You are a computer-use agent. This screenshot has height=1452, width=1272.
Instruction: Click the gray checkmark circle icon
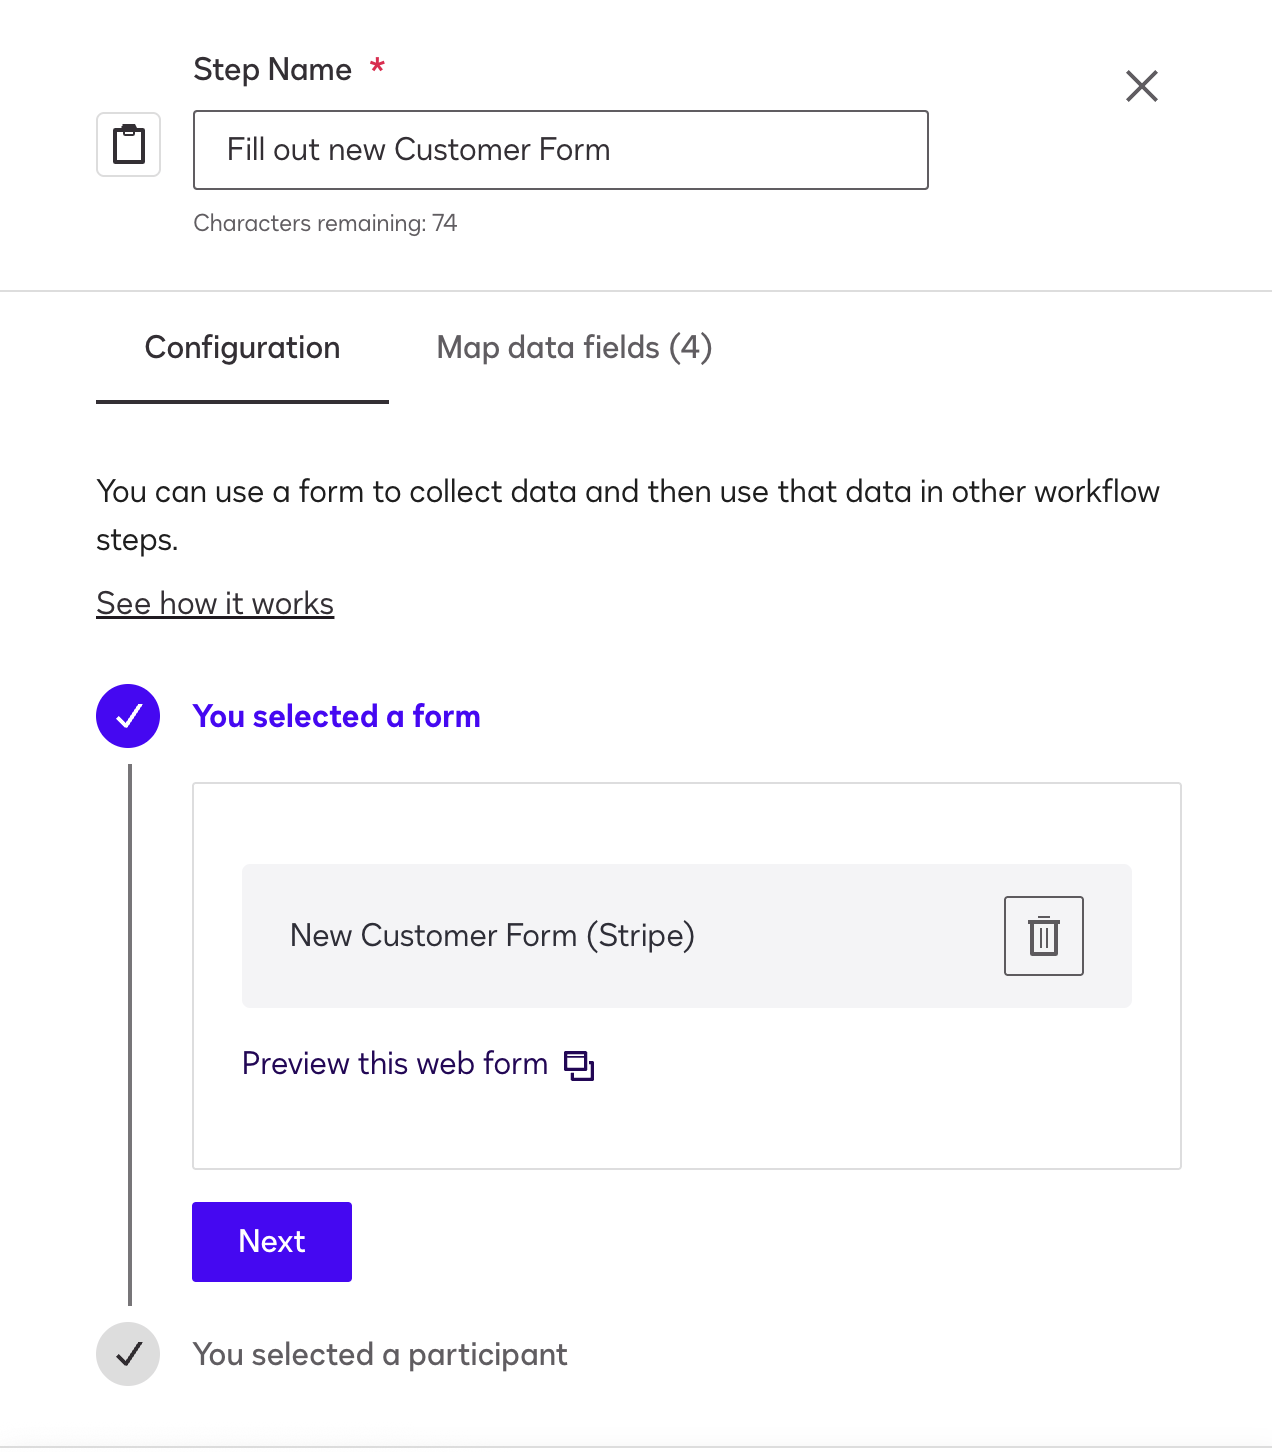(x=128, y=1354)
